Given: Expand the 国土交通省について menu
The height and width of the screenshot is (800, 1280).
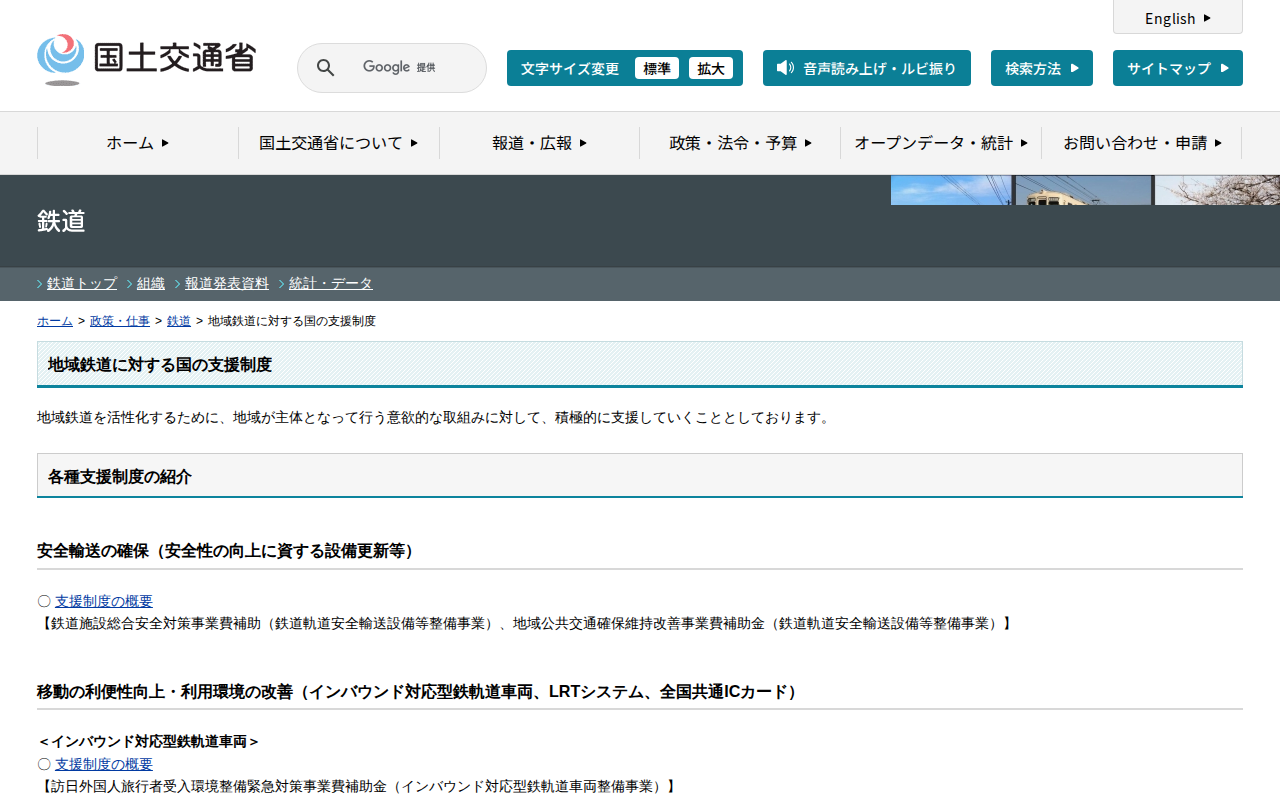Looking at the screenshot, I should pyautogui.click(x=338, y=143).
